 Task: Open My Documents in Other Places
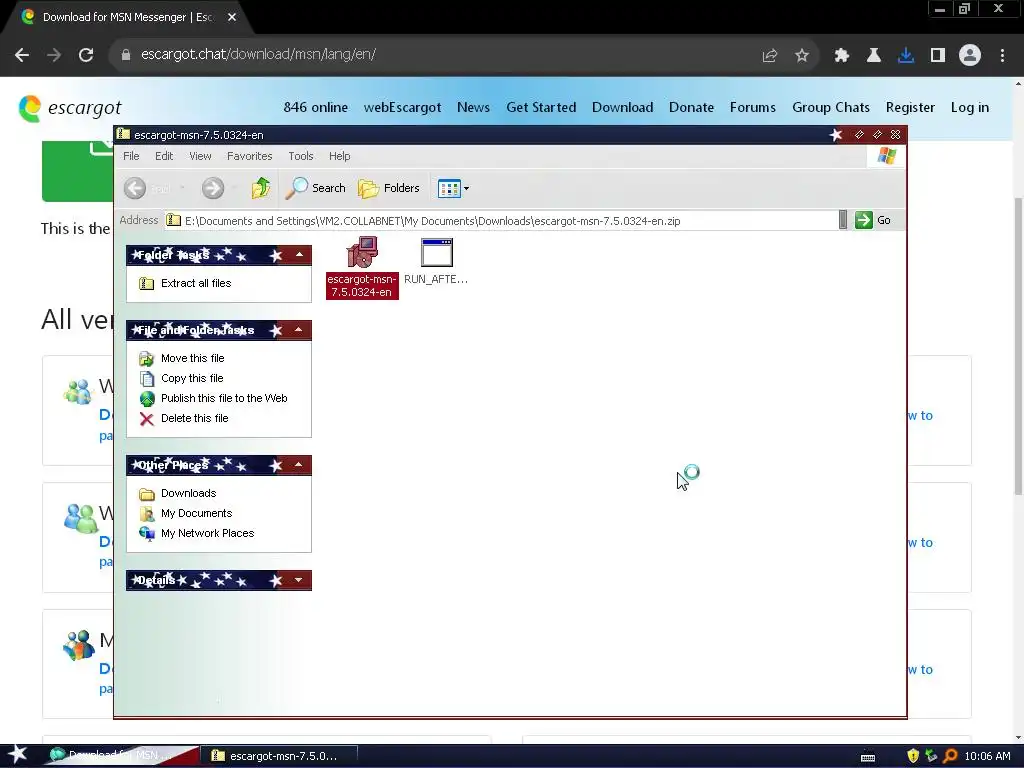[x=185, y=513]
